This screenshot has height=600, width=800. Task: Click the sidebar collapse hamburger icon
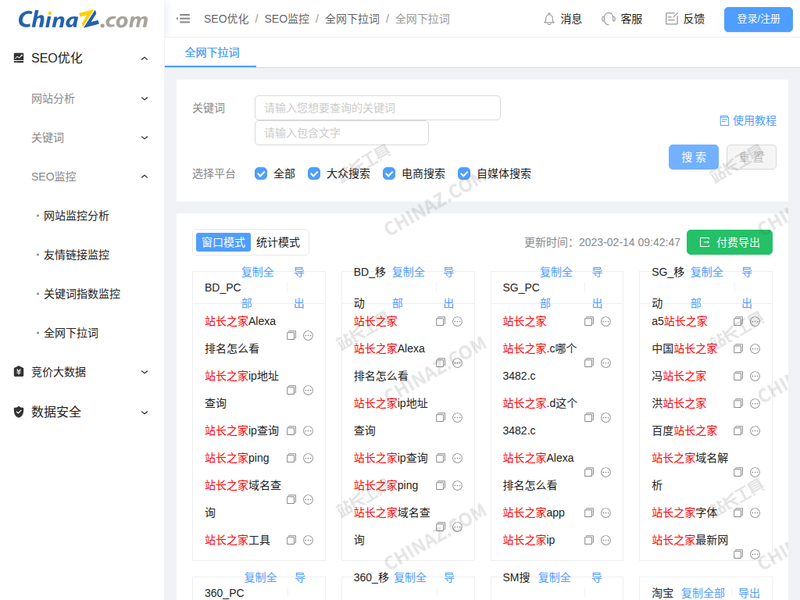click(x=183, y=19)
